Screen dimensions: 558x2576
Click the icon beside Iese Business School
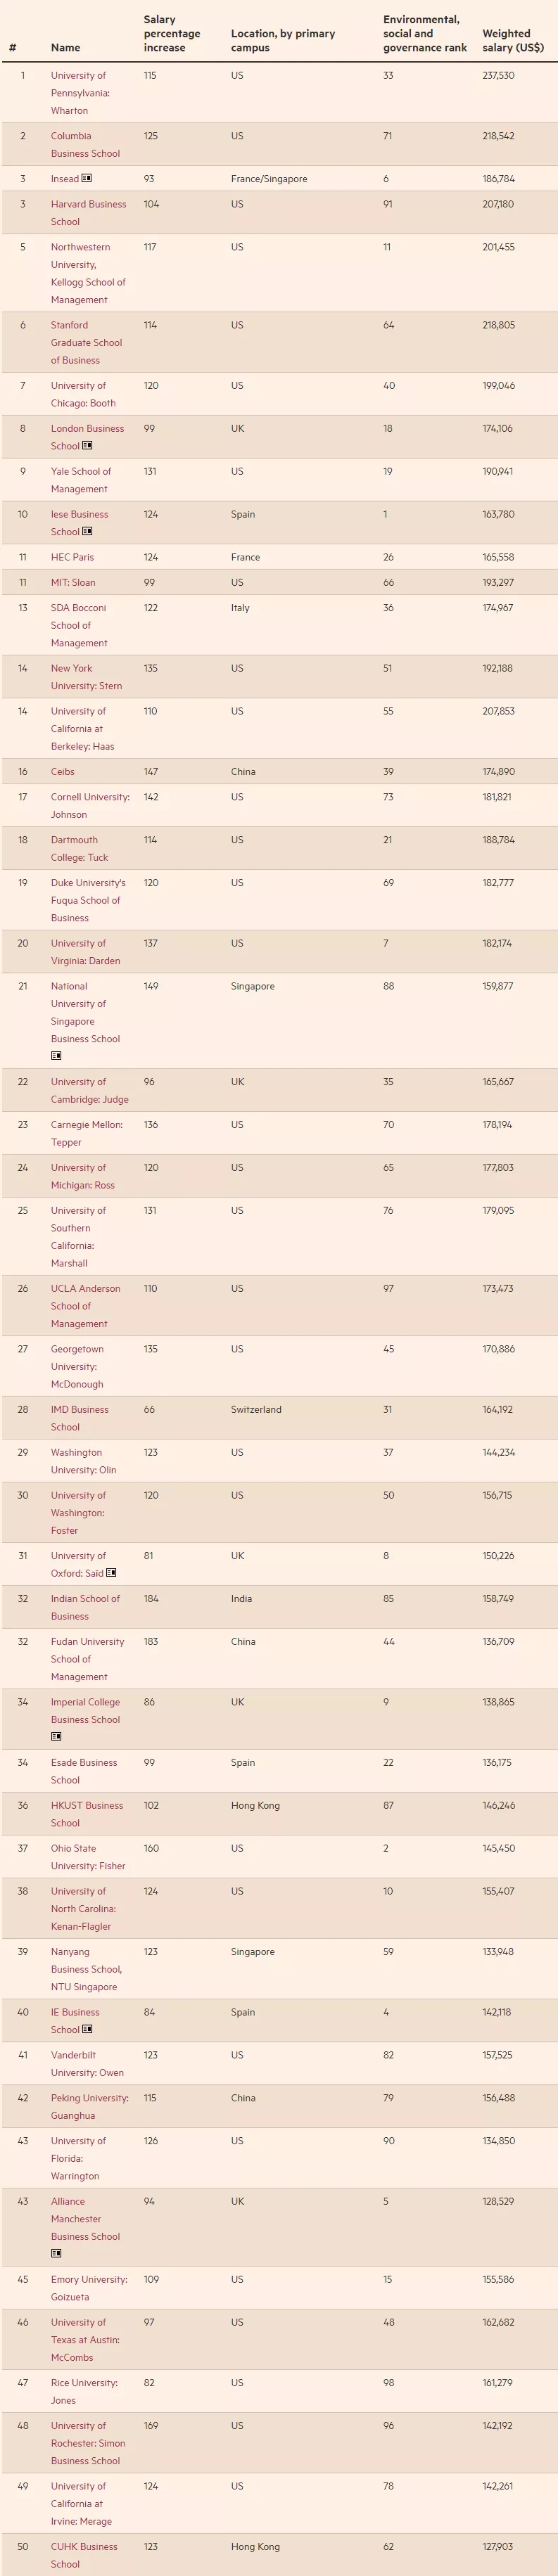[x=87, y=532]
